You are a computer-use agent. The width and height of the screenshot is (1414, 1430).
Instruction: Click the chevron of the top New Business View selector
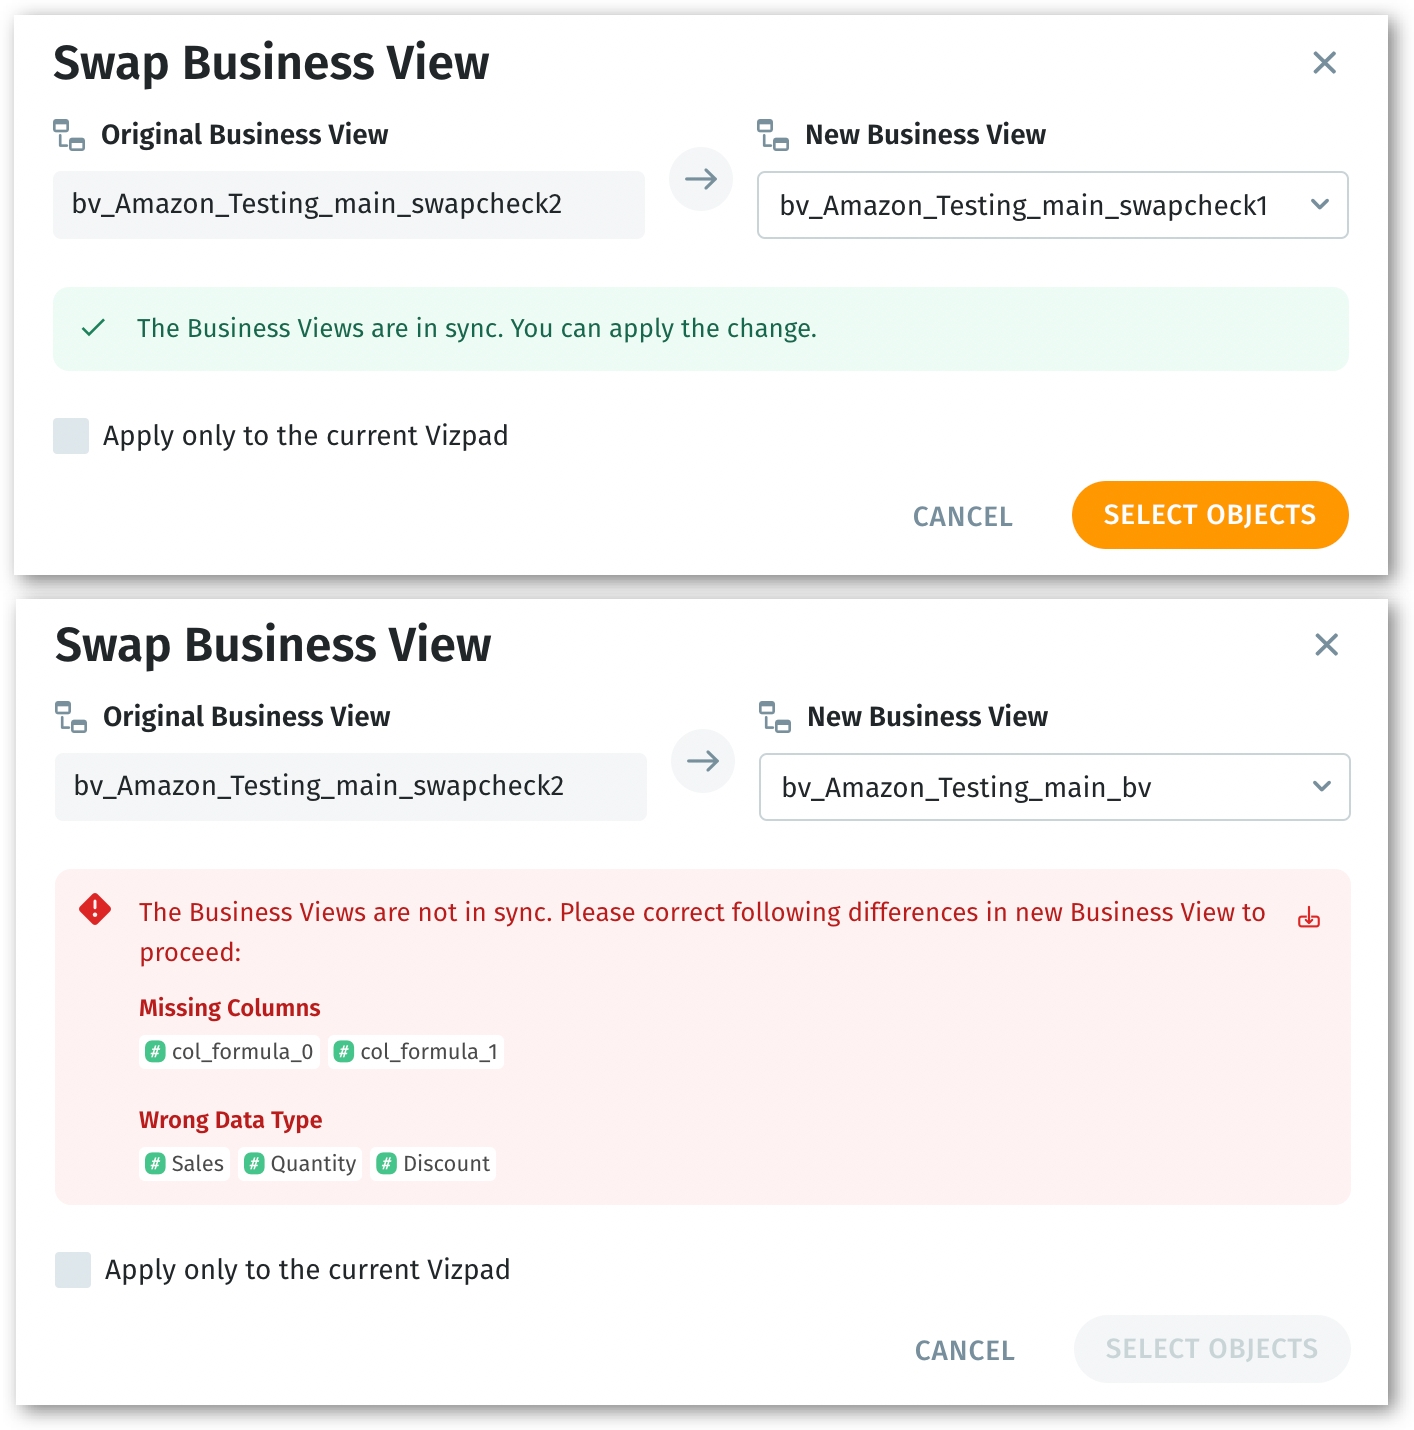pos(1320,205)
